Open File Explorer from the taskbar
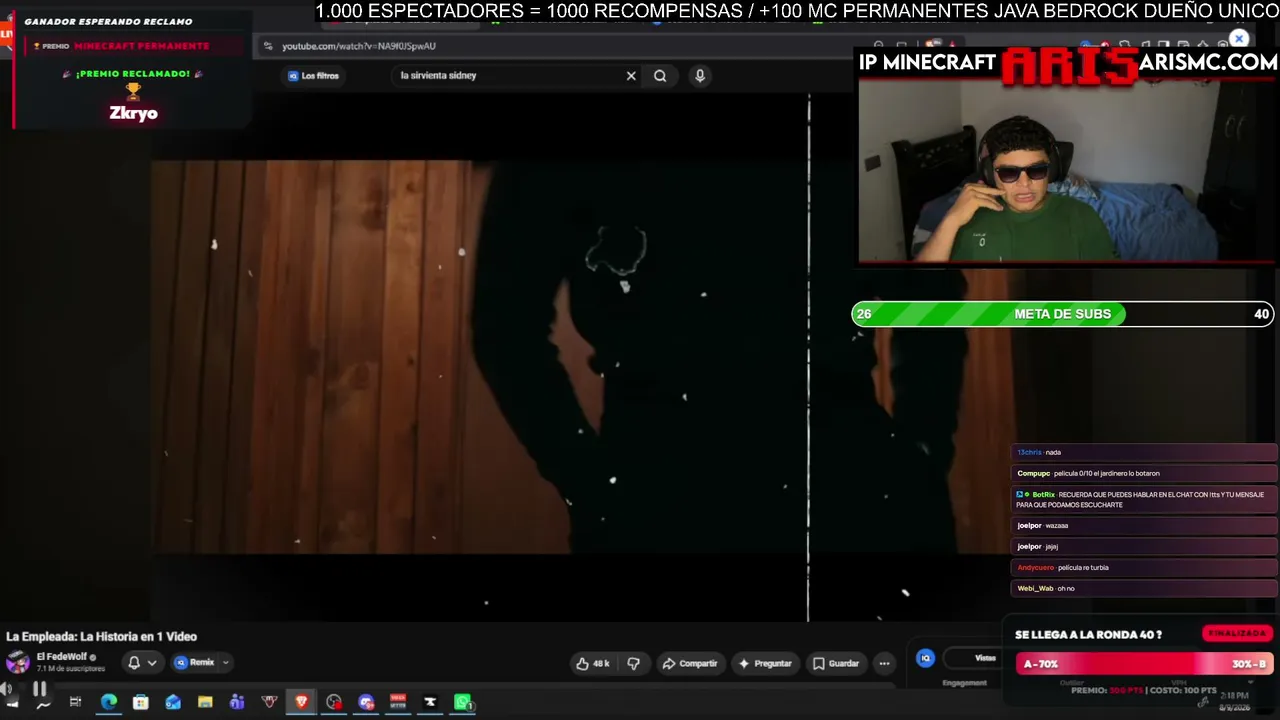Screen dimensions: 1280x720 (205, 702)
